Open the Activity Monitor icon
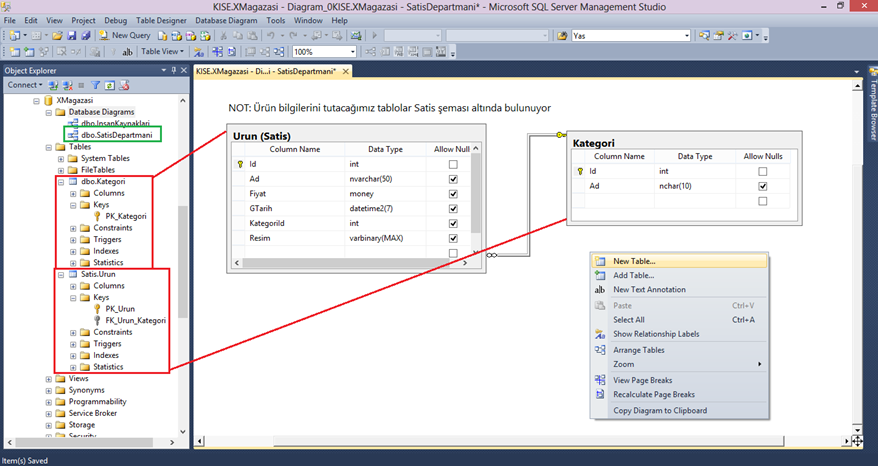878x466 pixels. pos(356,35)
